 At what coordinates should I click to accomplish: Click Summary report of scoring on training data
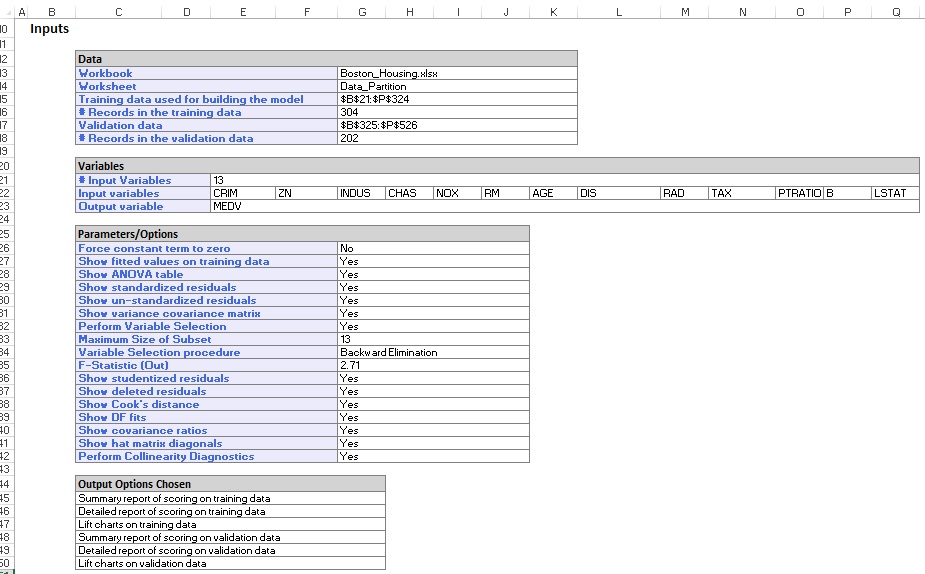[230, 498]
